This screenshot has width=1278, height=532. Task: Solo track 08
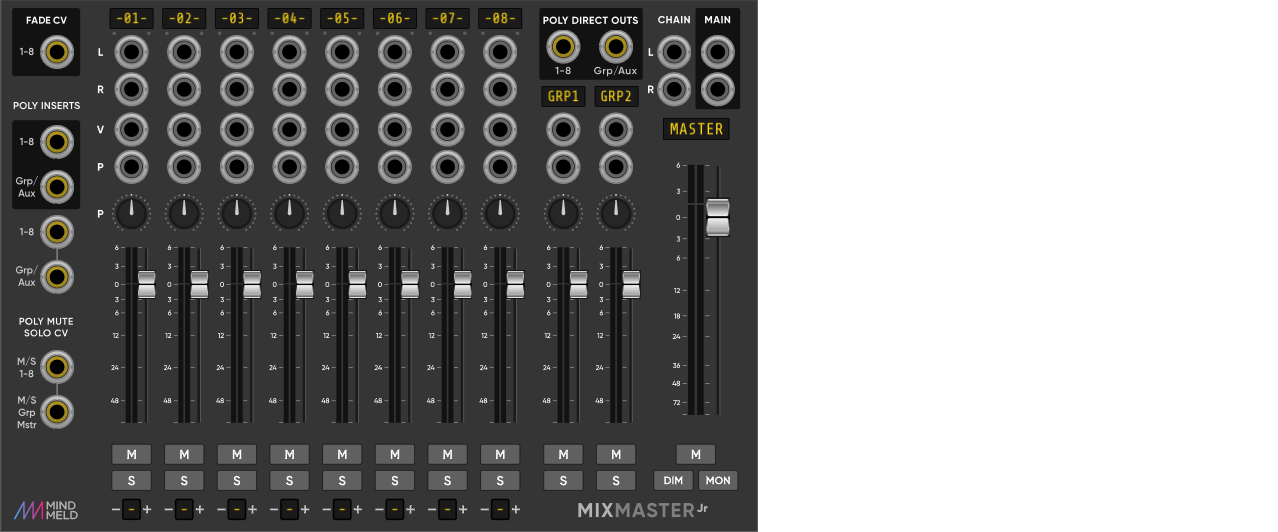click(x=499, y=480)
